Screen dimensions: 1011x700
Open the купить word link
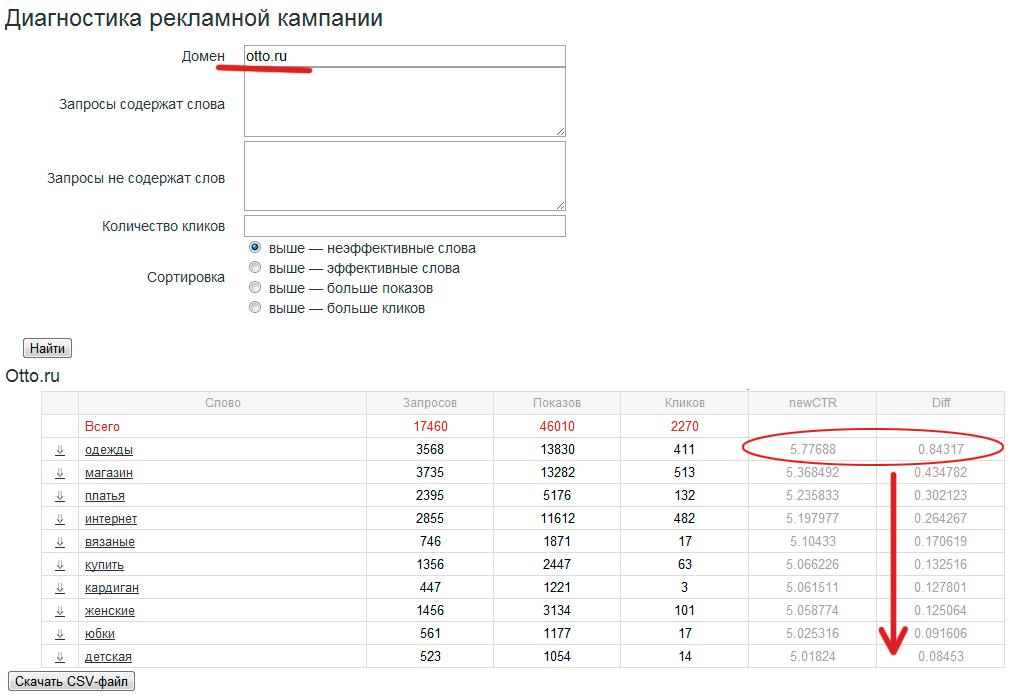(104, 565)
